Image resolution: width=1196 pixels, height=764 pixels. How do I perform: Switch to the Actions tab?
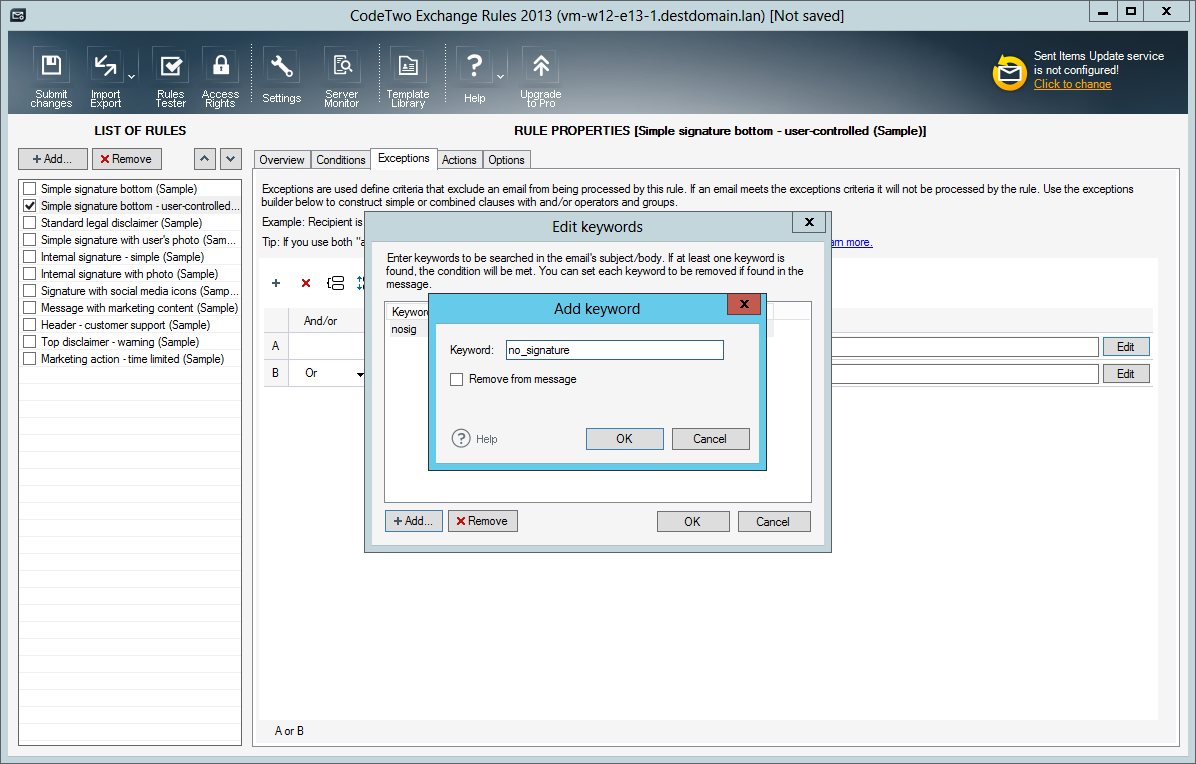[x=459, y=159]
